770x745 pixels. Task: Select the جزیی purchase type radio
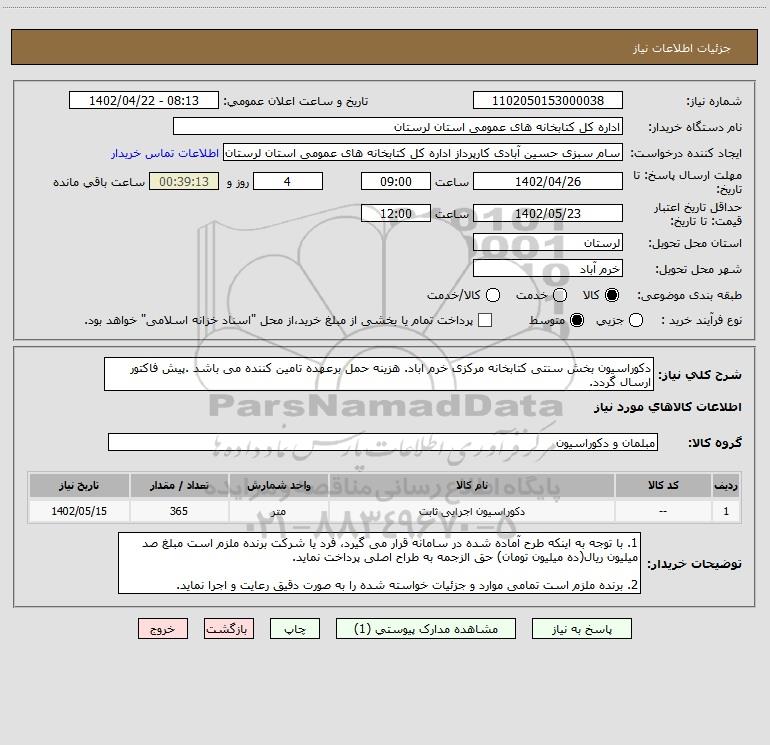[x=635, y=320]
